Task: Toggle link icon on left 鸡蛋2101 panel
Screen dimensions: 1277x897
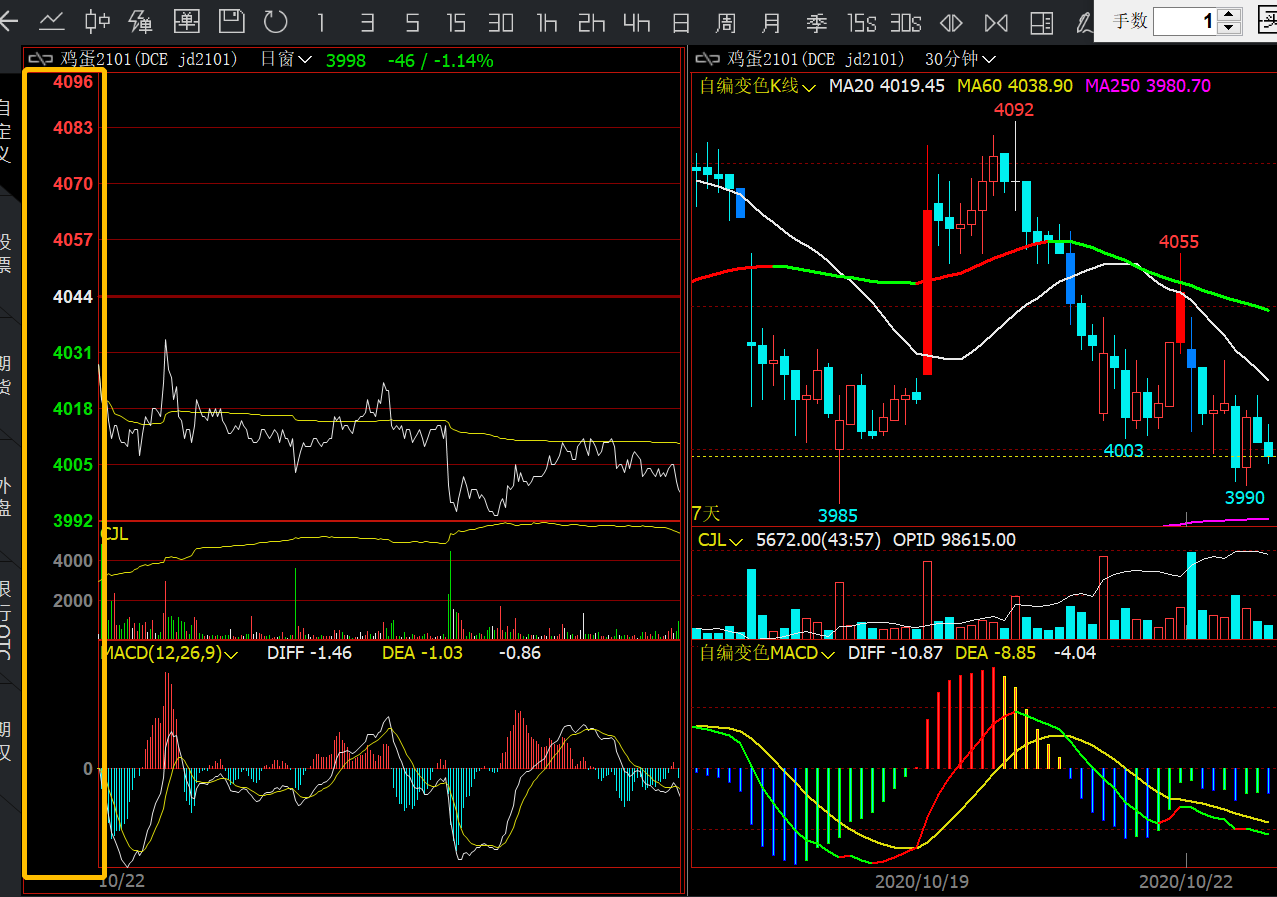Action: click(x=42, y=60)
